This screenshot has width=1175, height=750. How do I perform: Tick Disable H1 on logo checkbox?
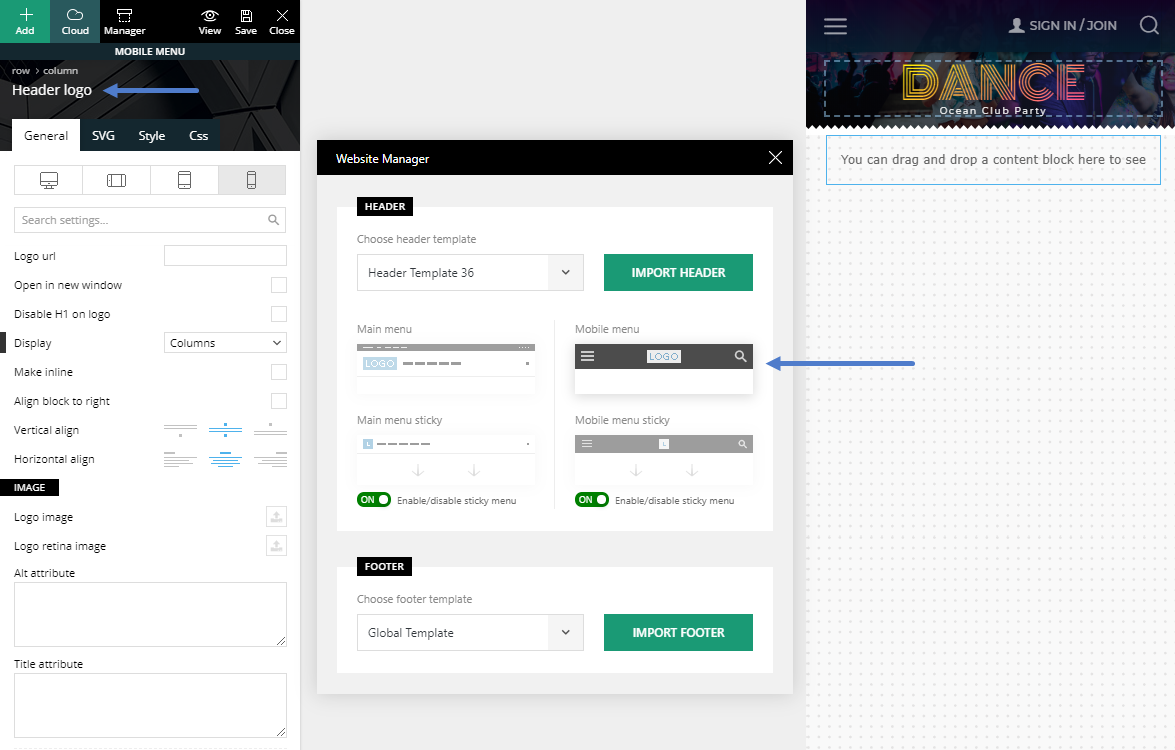[279, 314]
